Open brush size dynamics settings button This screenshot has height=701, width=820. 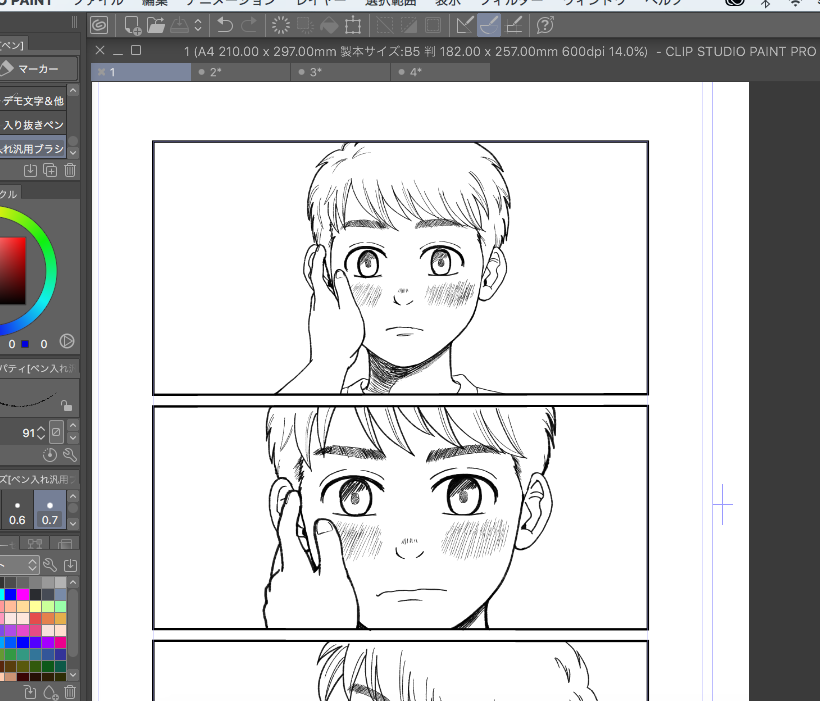(56, 432)
